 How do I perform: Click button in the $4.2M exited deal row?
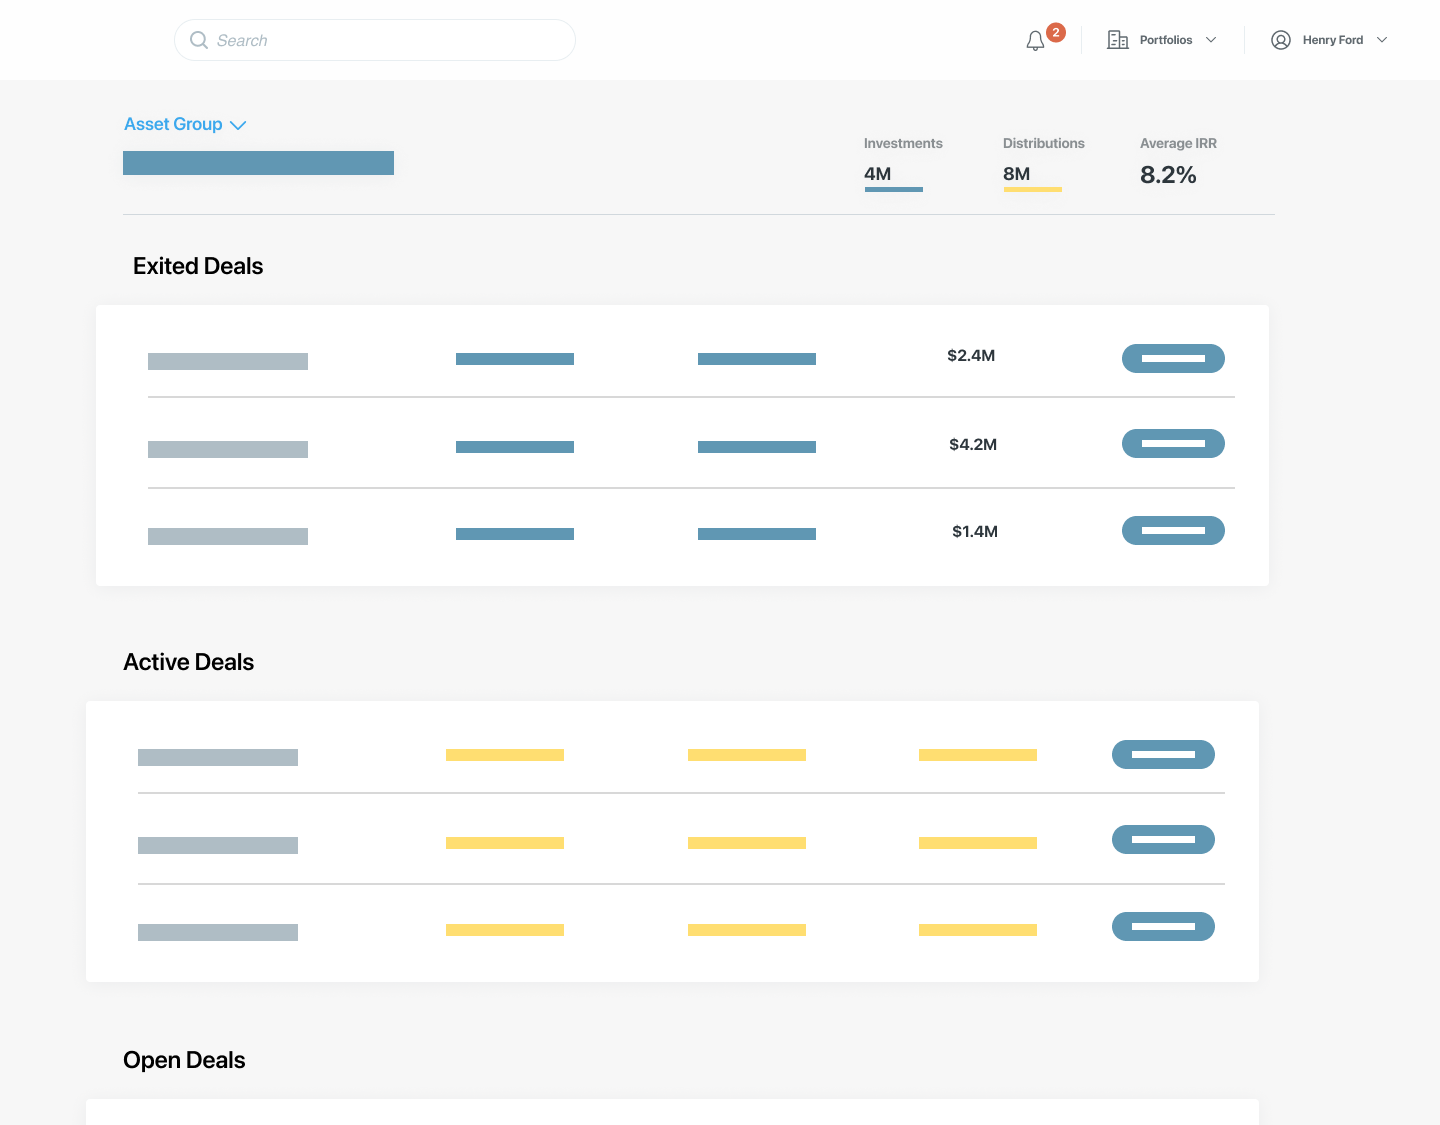1173,443
